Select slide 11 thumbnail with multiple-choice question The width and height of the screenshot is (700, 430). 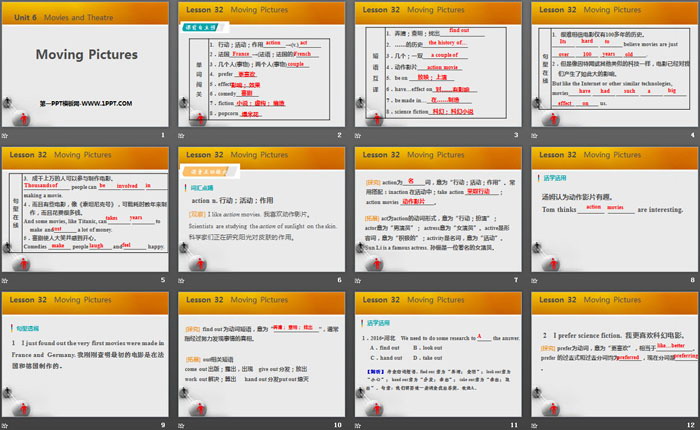tap(438, 355)
